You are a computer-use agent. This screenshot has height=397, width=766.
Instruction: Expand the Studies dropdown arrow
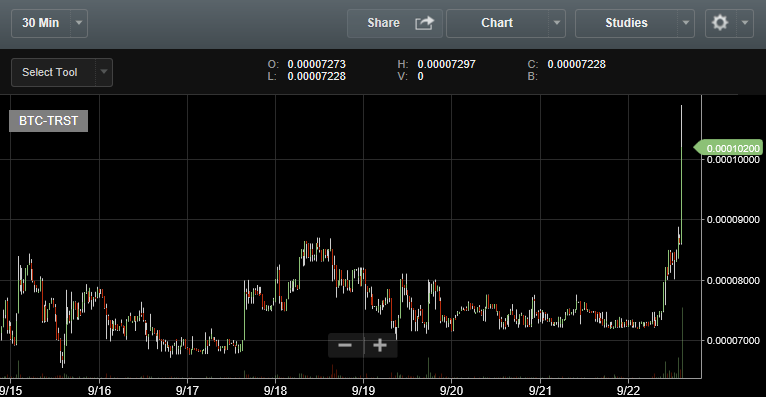click(685, 23)
